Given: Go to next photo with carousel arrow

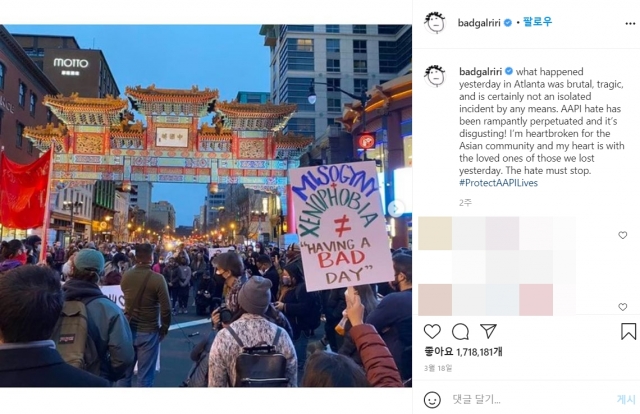Looking at the screenshot, I should tap(395, 209).
